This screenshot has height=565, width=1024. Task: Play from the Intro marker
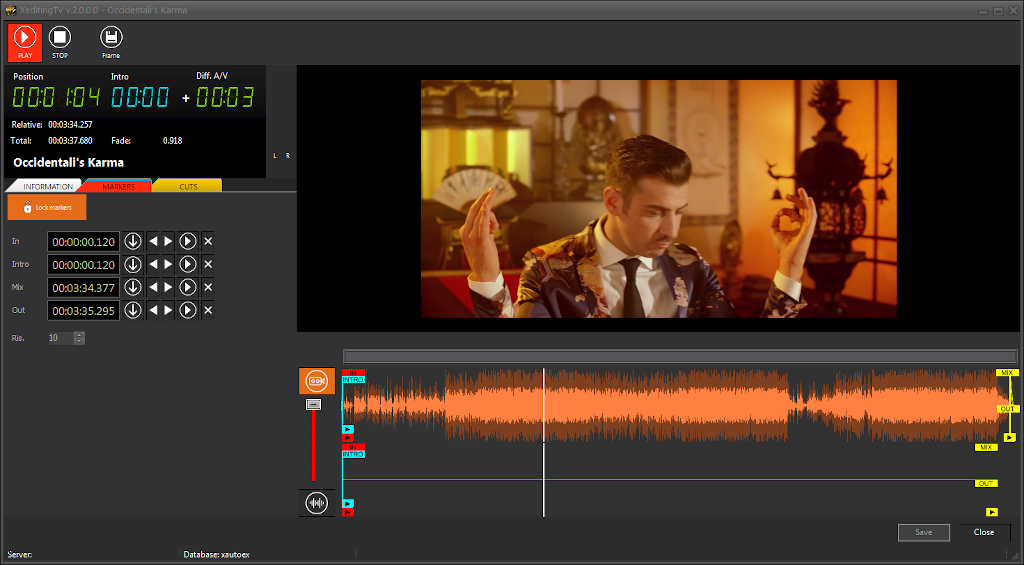188,265
